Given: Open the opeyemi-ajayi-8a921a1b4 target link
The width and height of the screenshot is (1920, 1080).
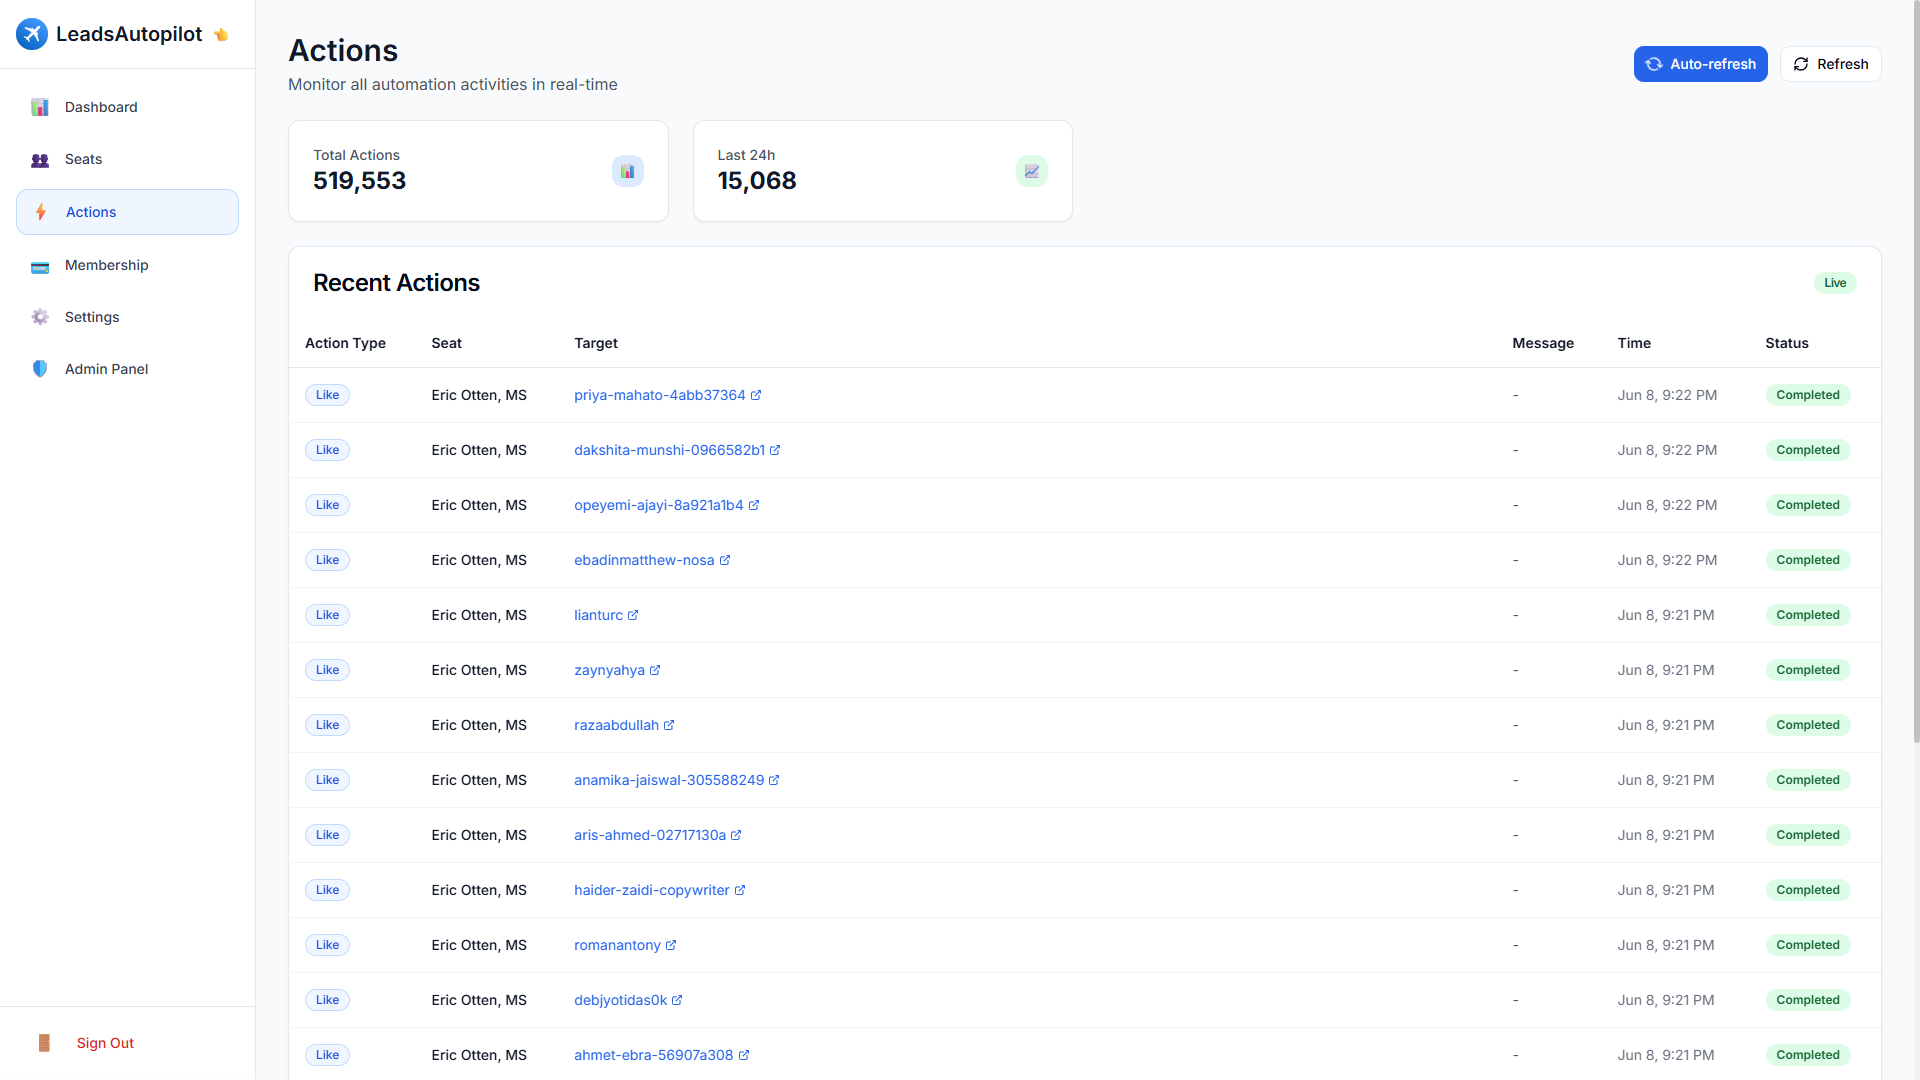Looking at the screenshot, I should coord(659,505).
